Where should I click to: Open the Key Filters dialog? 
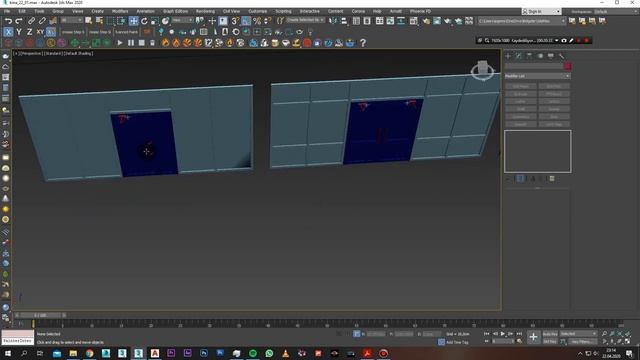[582, 341]
